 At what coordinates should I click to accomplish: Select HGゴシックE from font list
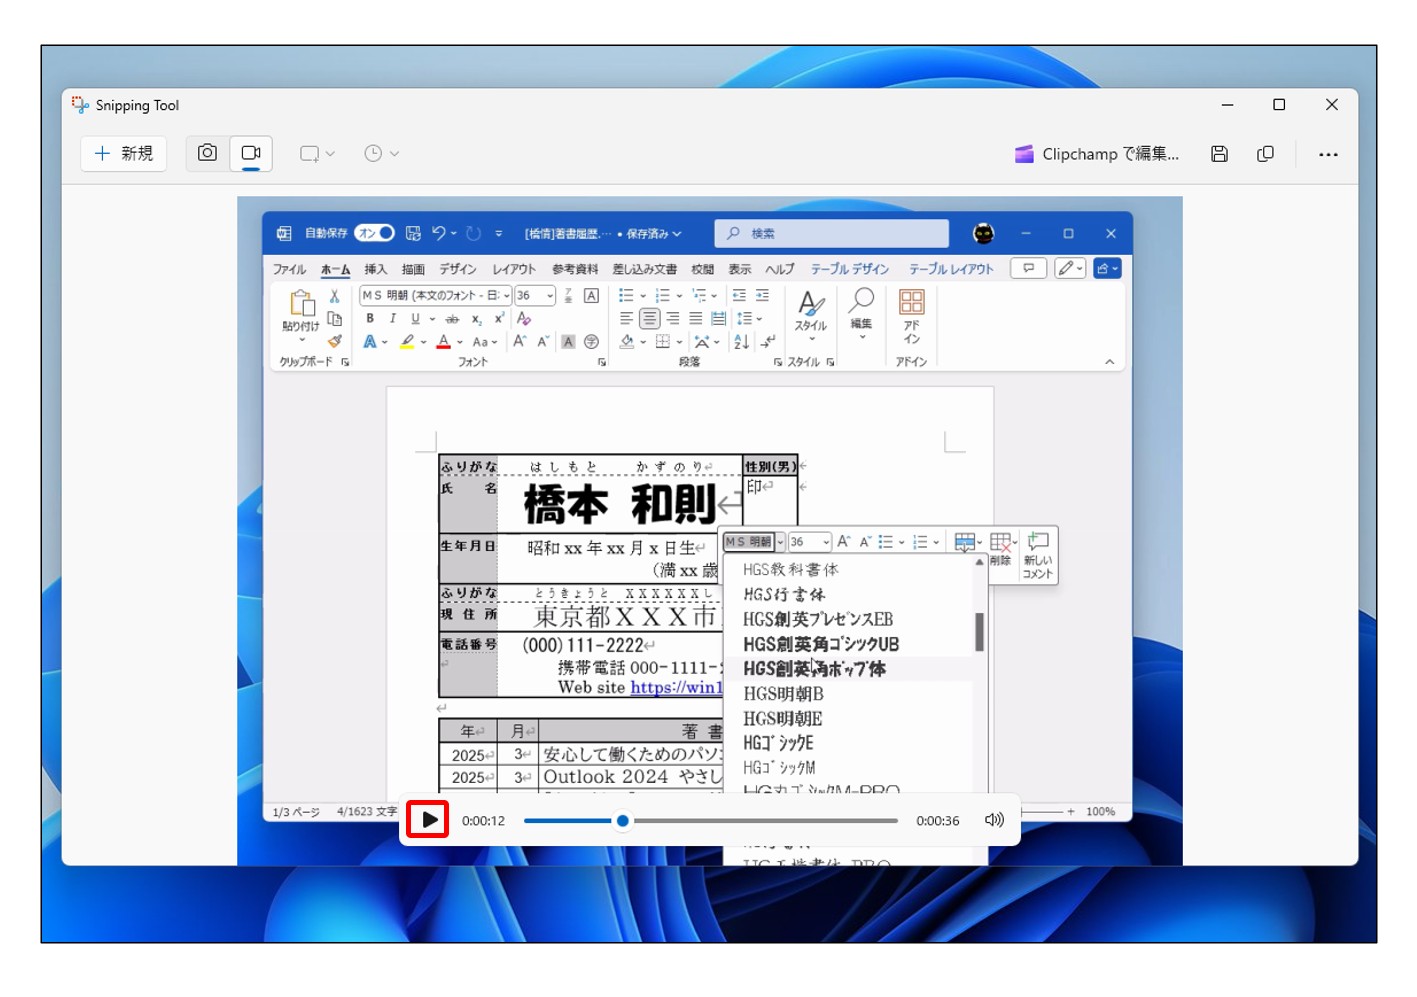778,743
